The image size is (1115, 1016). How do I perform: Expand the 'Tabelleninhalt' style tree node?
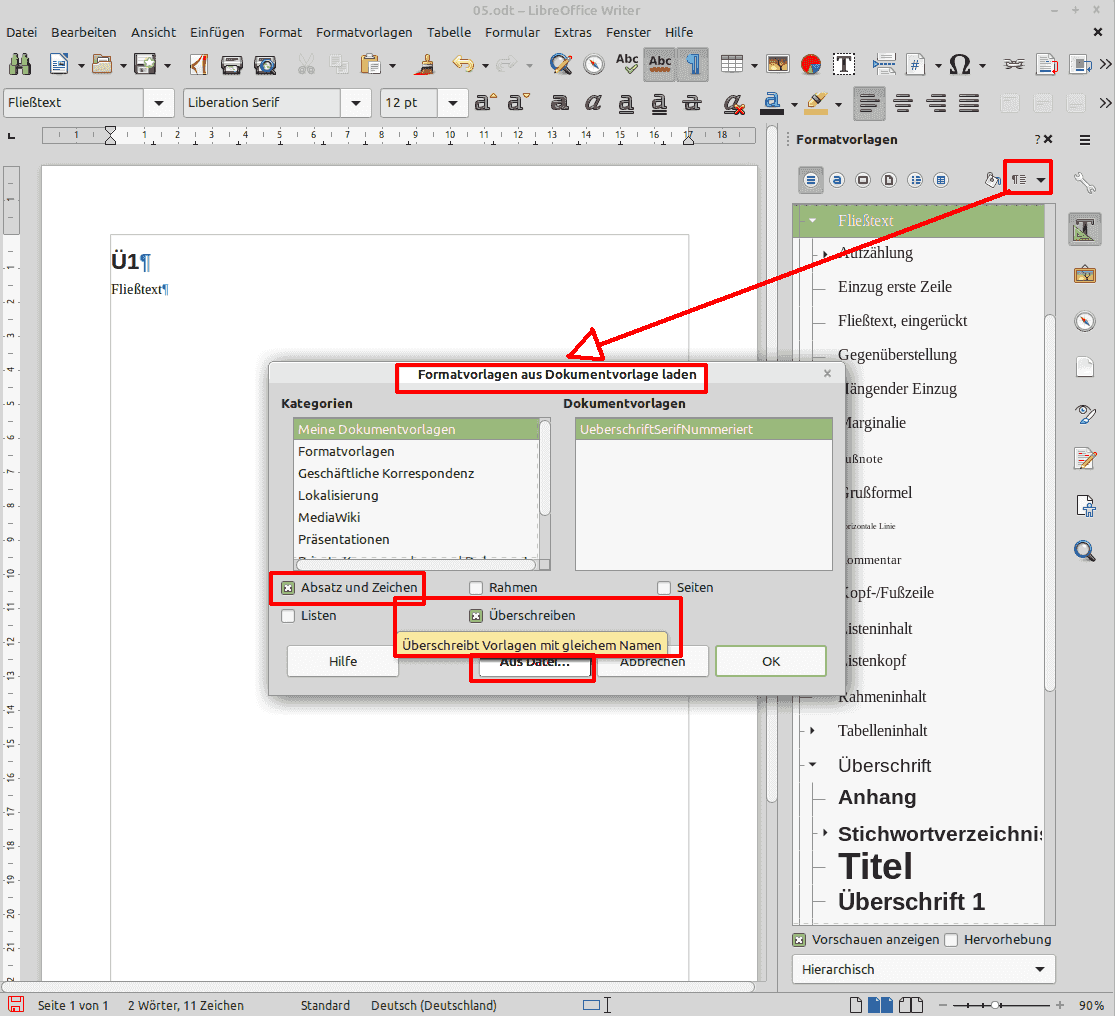812,731
